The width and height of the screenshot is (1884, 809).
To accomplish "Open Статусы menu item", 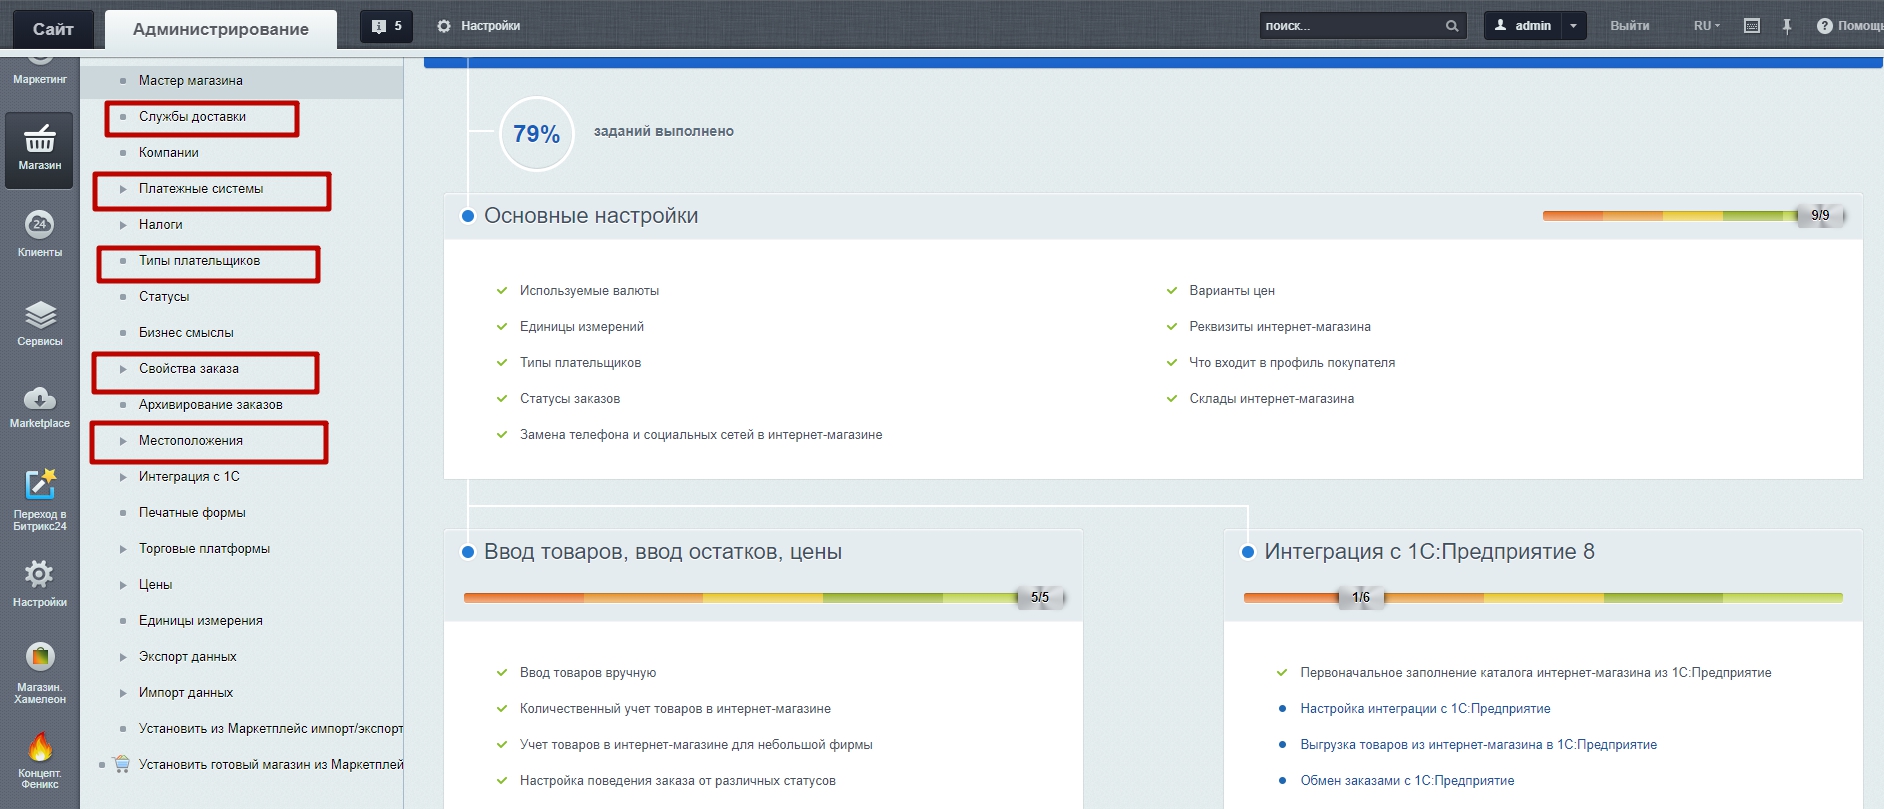I will click(x=164, y=297).
